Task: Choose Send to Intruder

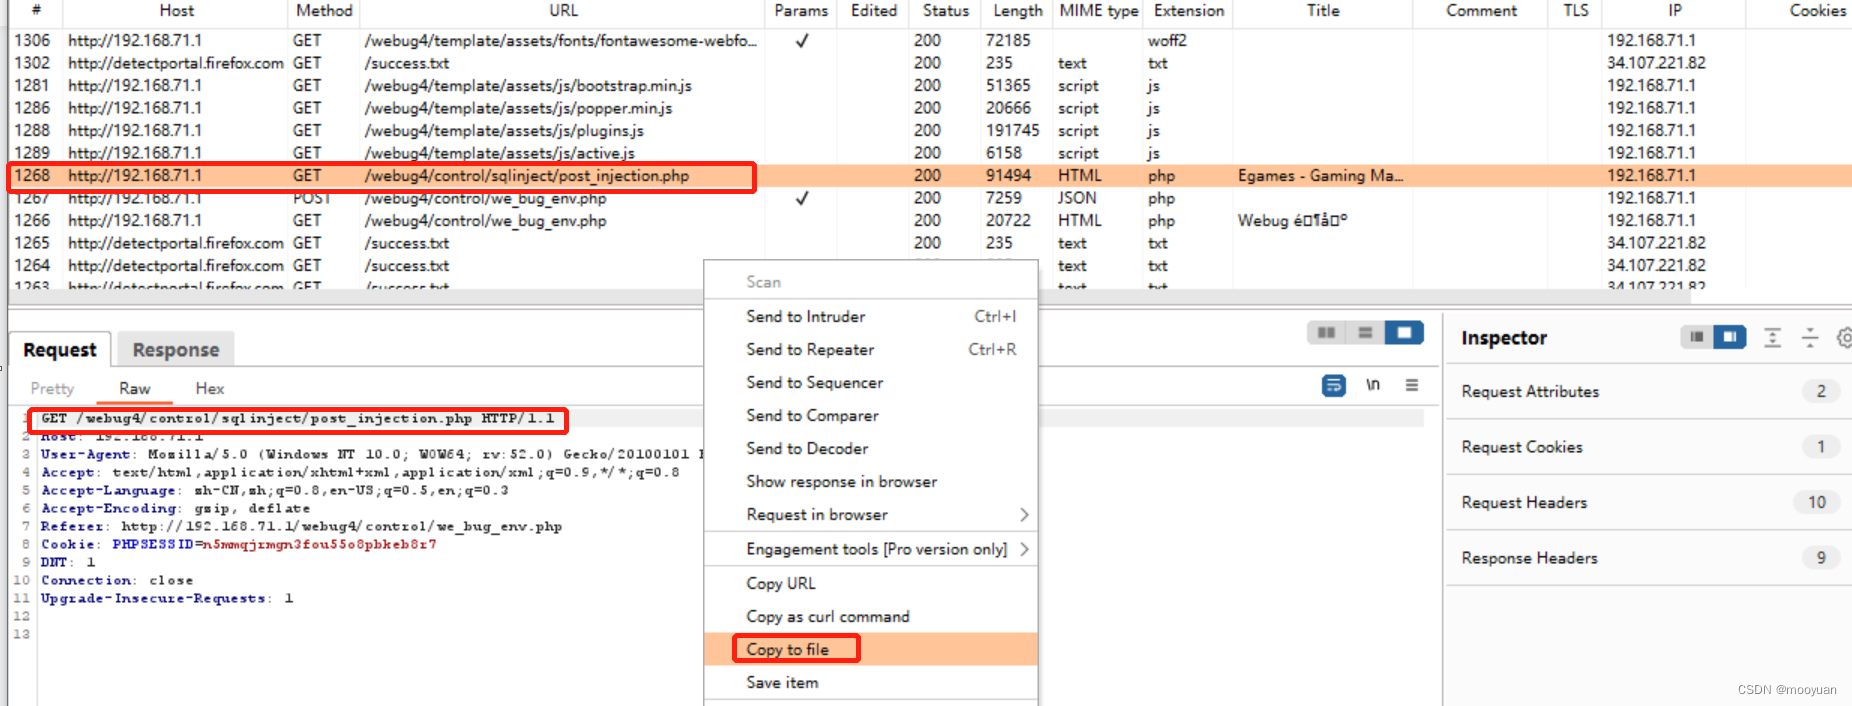Action: click(871, 316)
